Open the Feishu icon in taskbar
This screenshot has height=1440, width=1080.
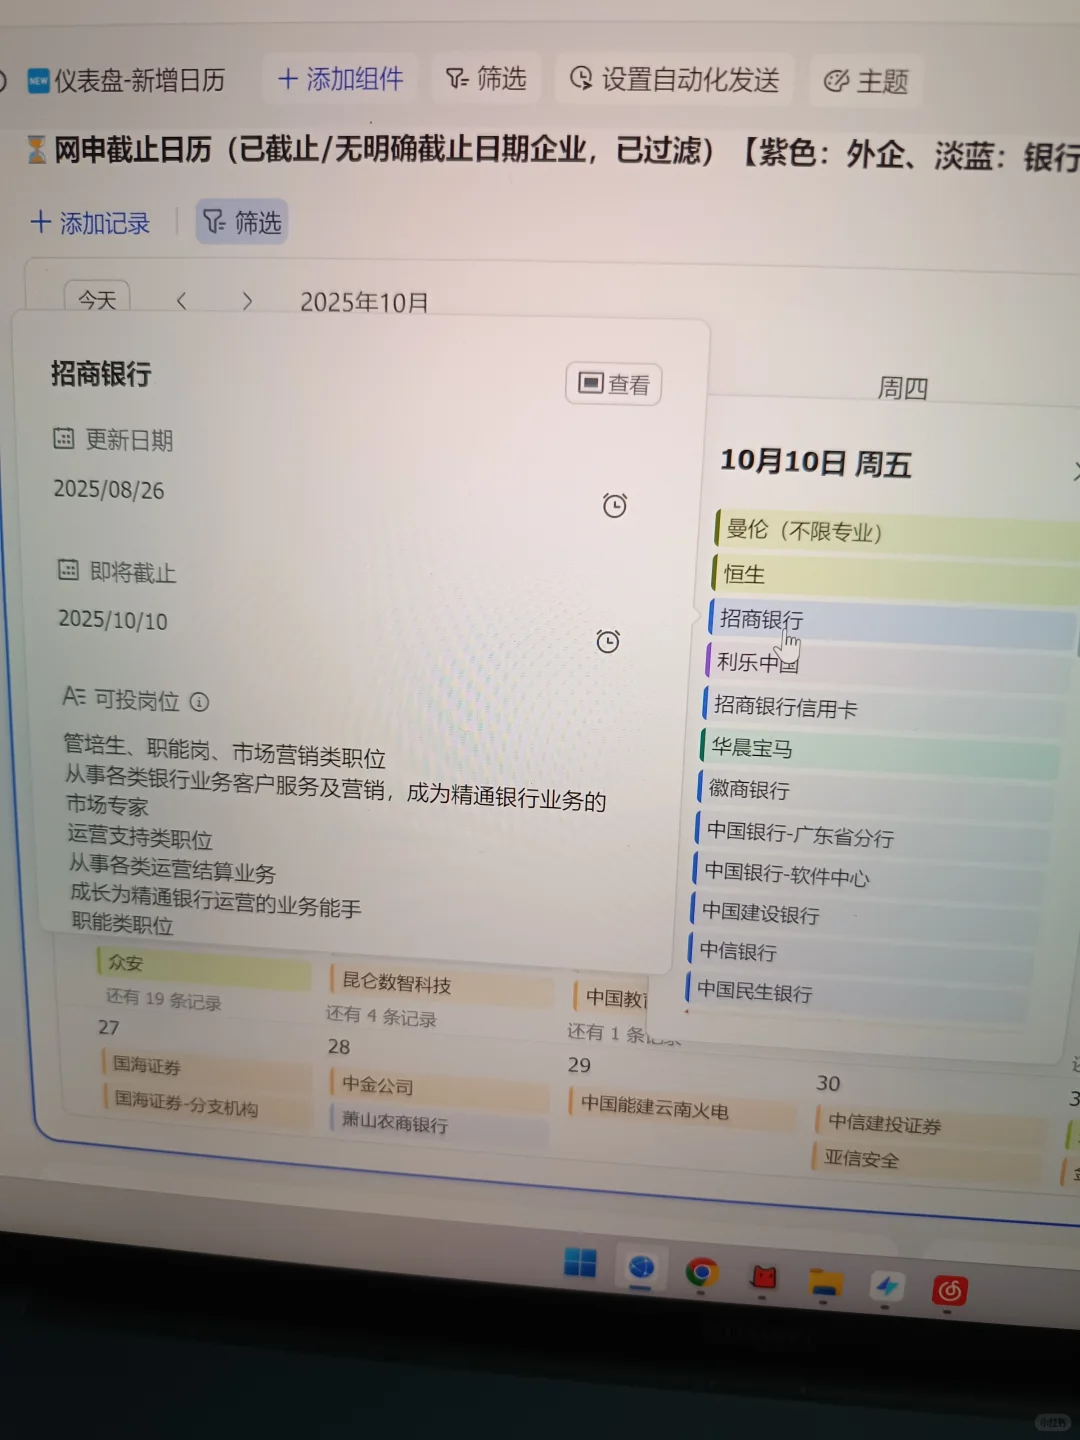pos(886,1286)
